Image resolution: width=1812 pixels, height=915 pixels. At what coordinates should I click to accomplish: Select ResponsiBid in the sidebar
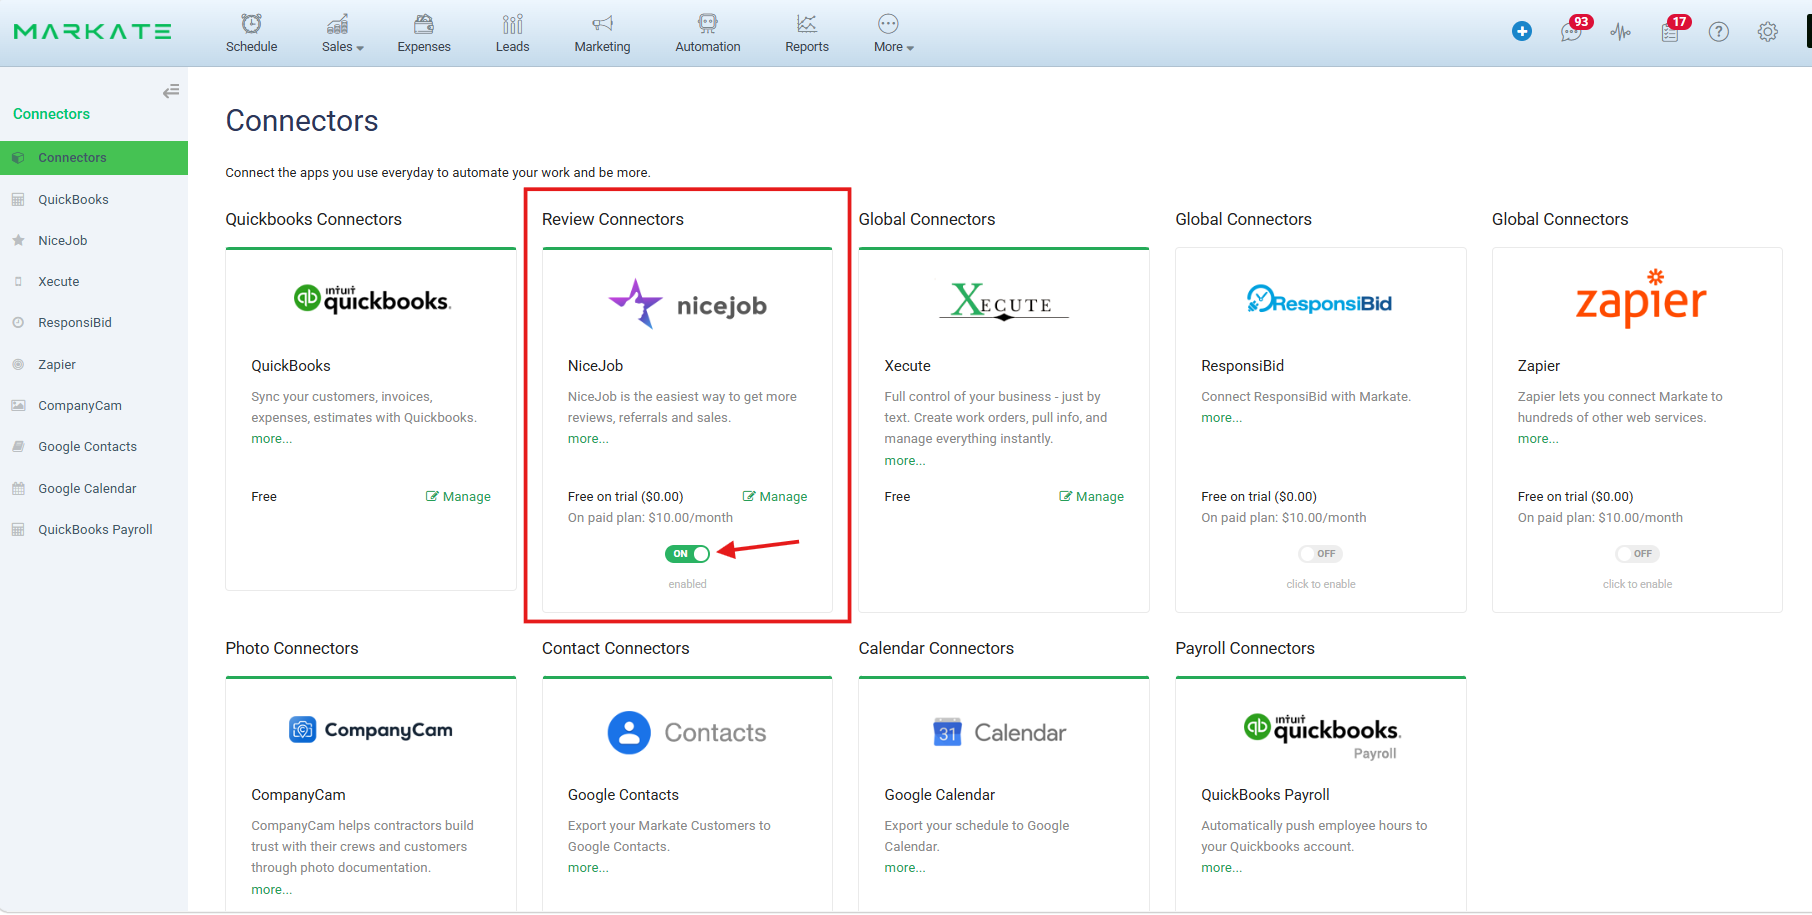(94, 323)
